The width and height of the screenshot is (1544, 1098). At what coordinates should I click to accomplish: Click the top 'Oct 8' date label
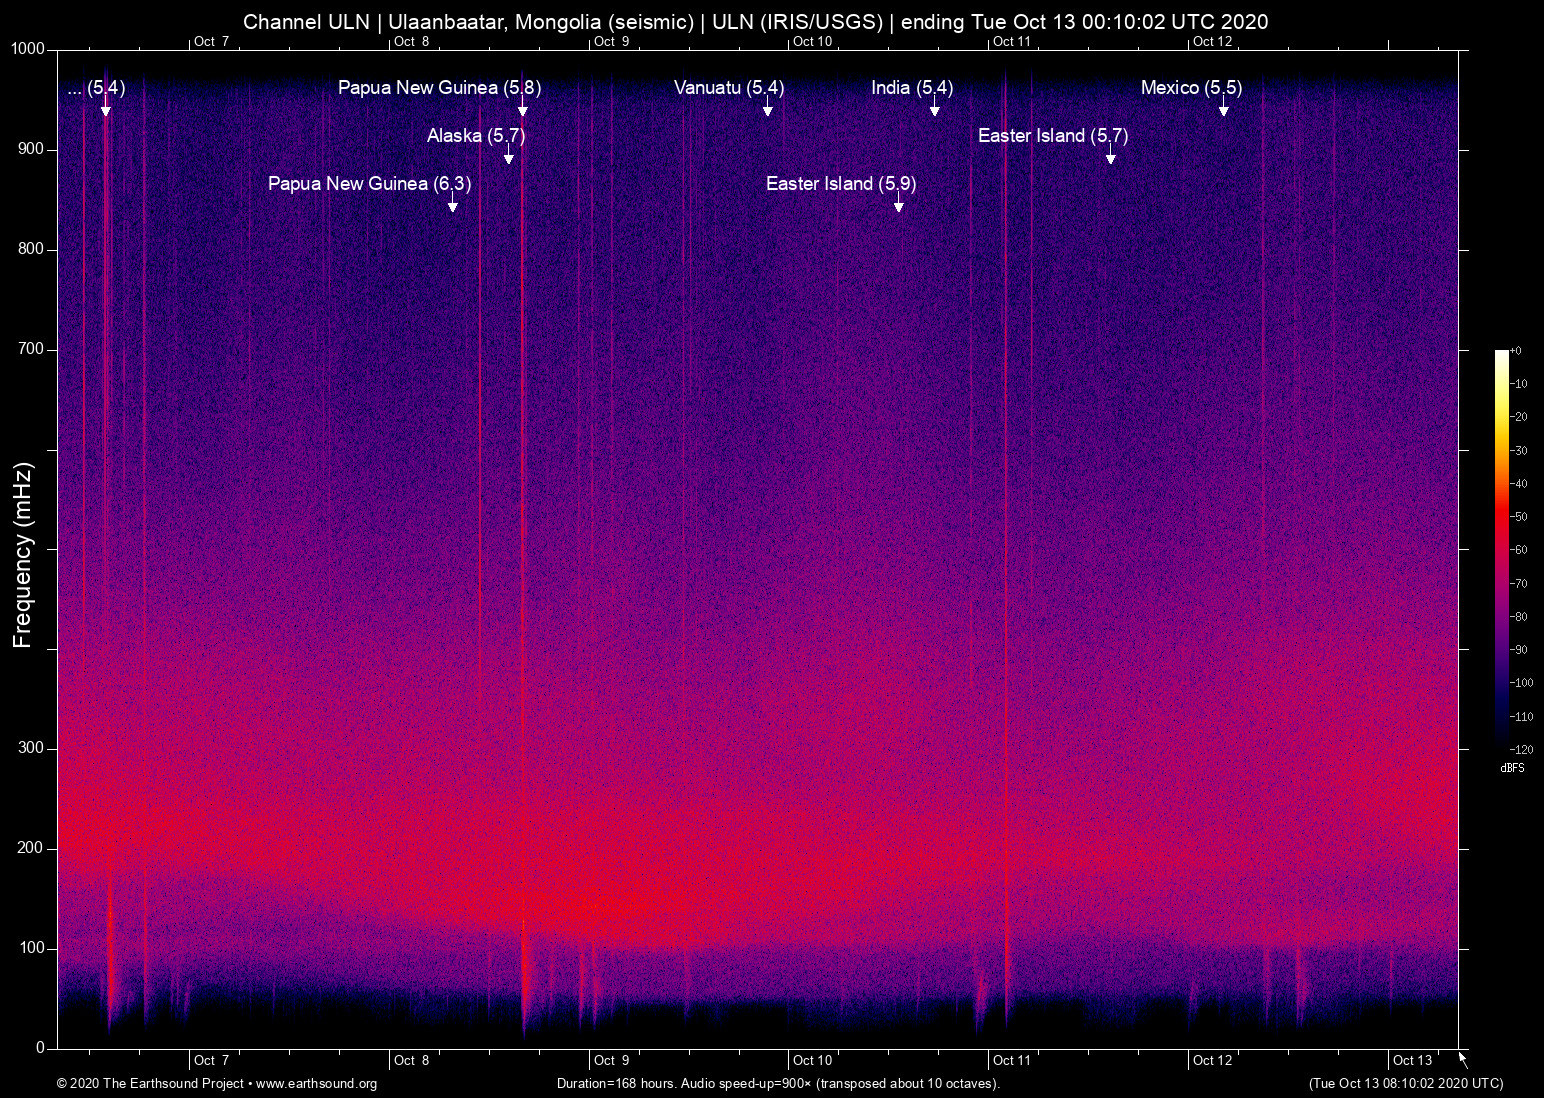(x=412, y=41)
